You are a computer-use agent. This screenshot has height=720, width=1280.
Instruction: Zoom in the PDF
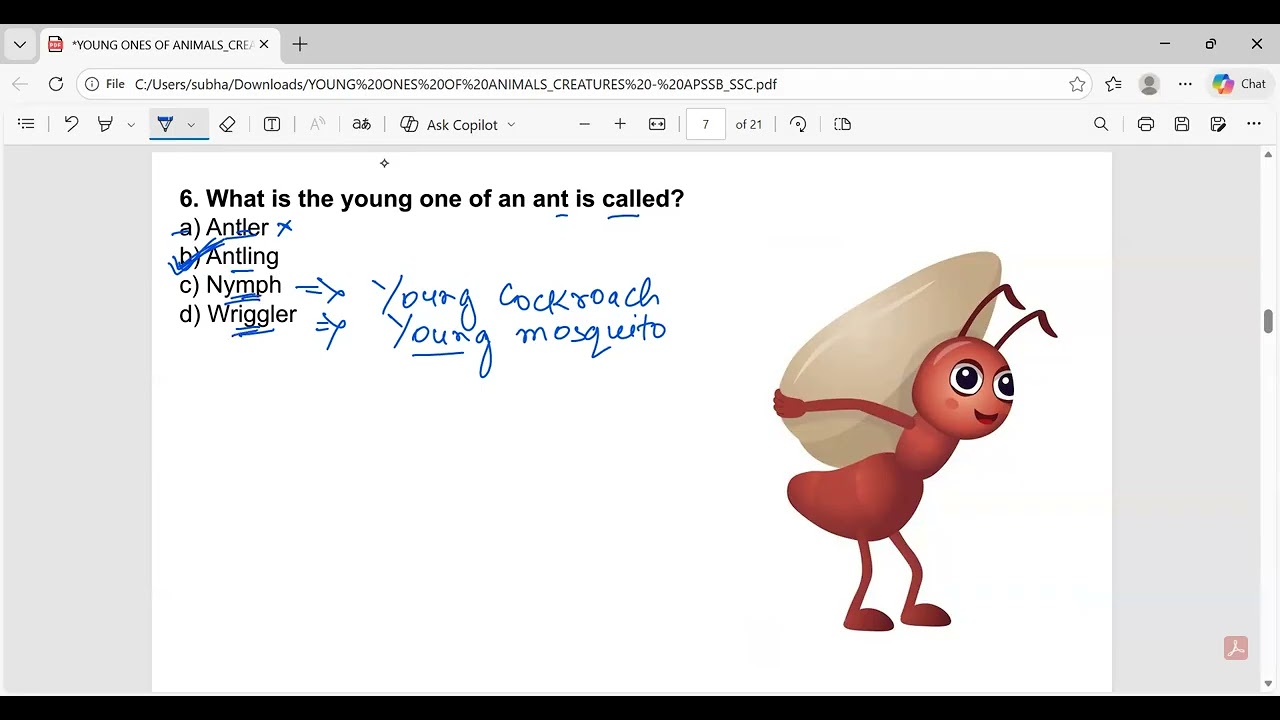pos(620,124)
